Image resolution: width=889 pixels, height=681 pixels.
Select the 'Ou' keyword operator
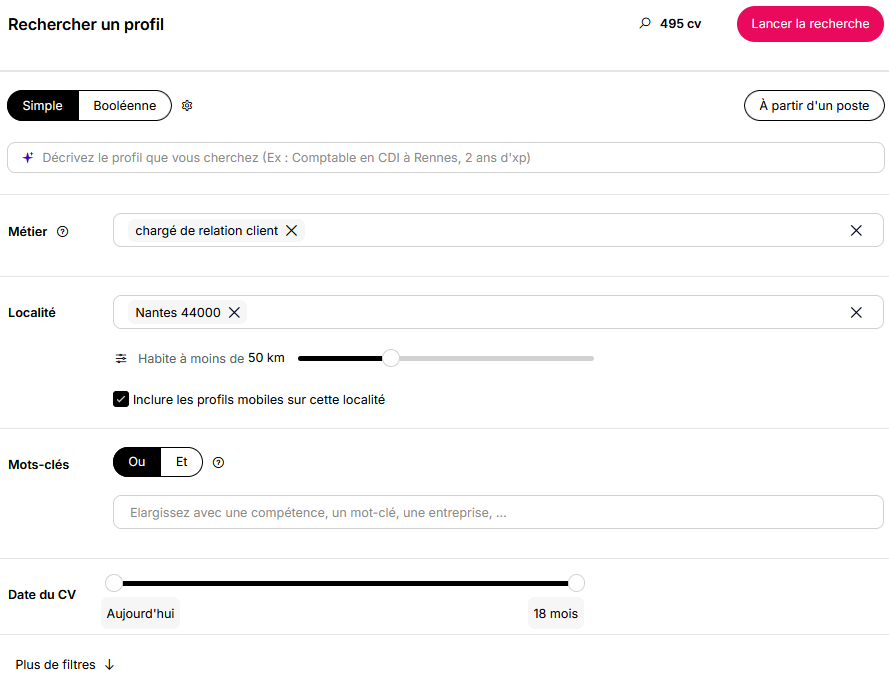click(x=137, y=462)
